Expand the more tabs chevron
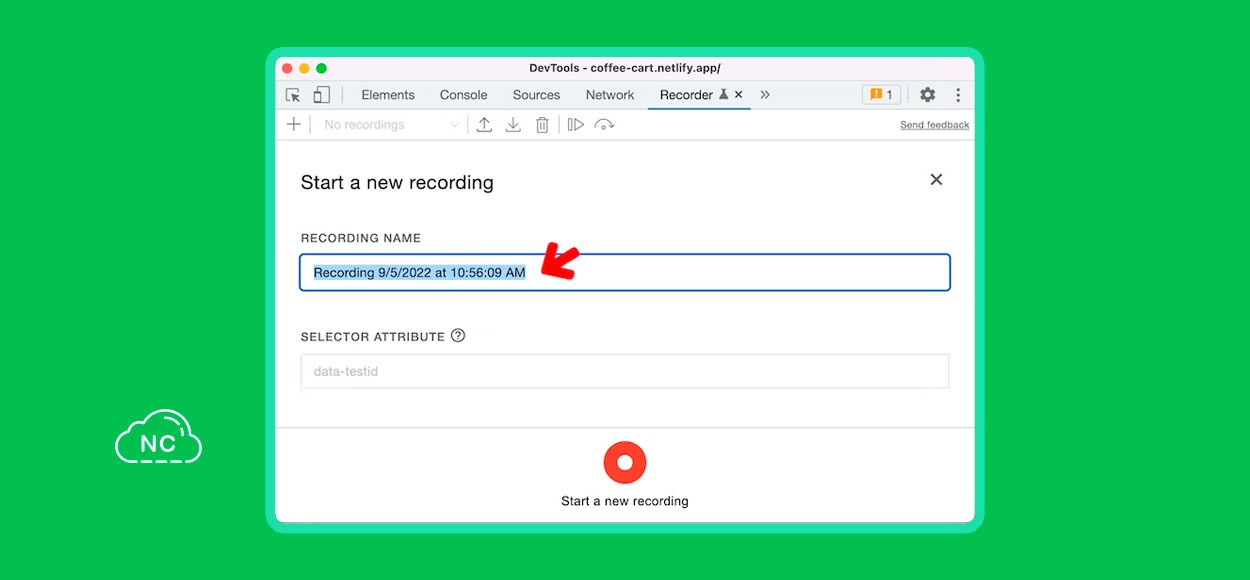Image resolution: width=1250 pixels, height=580 pixels. click(x=765, y=94)
